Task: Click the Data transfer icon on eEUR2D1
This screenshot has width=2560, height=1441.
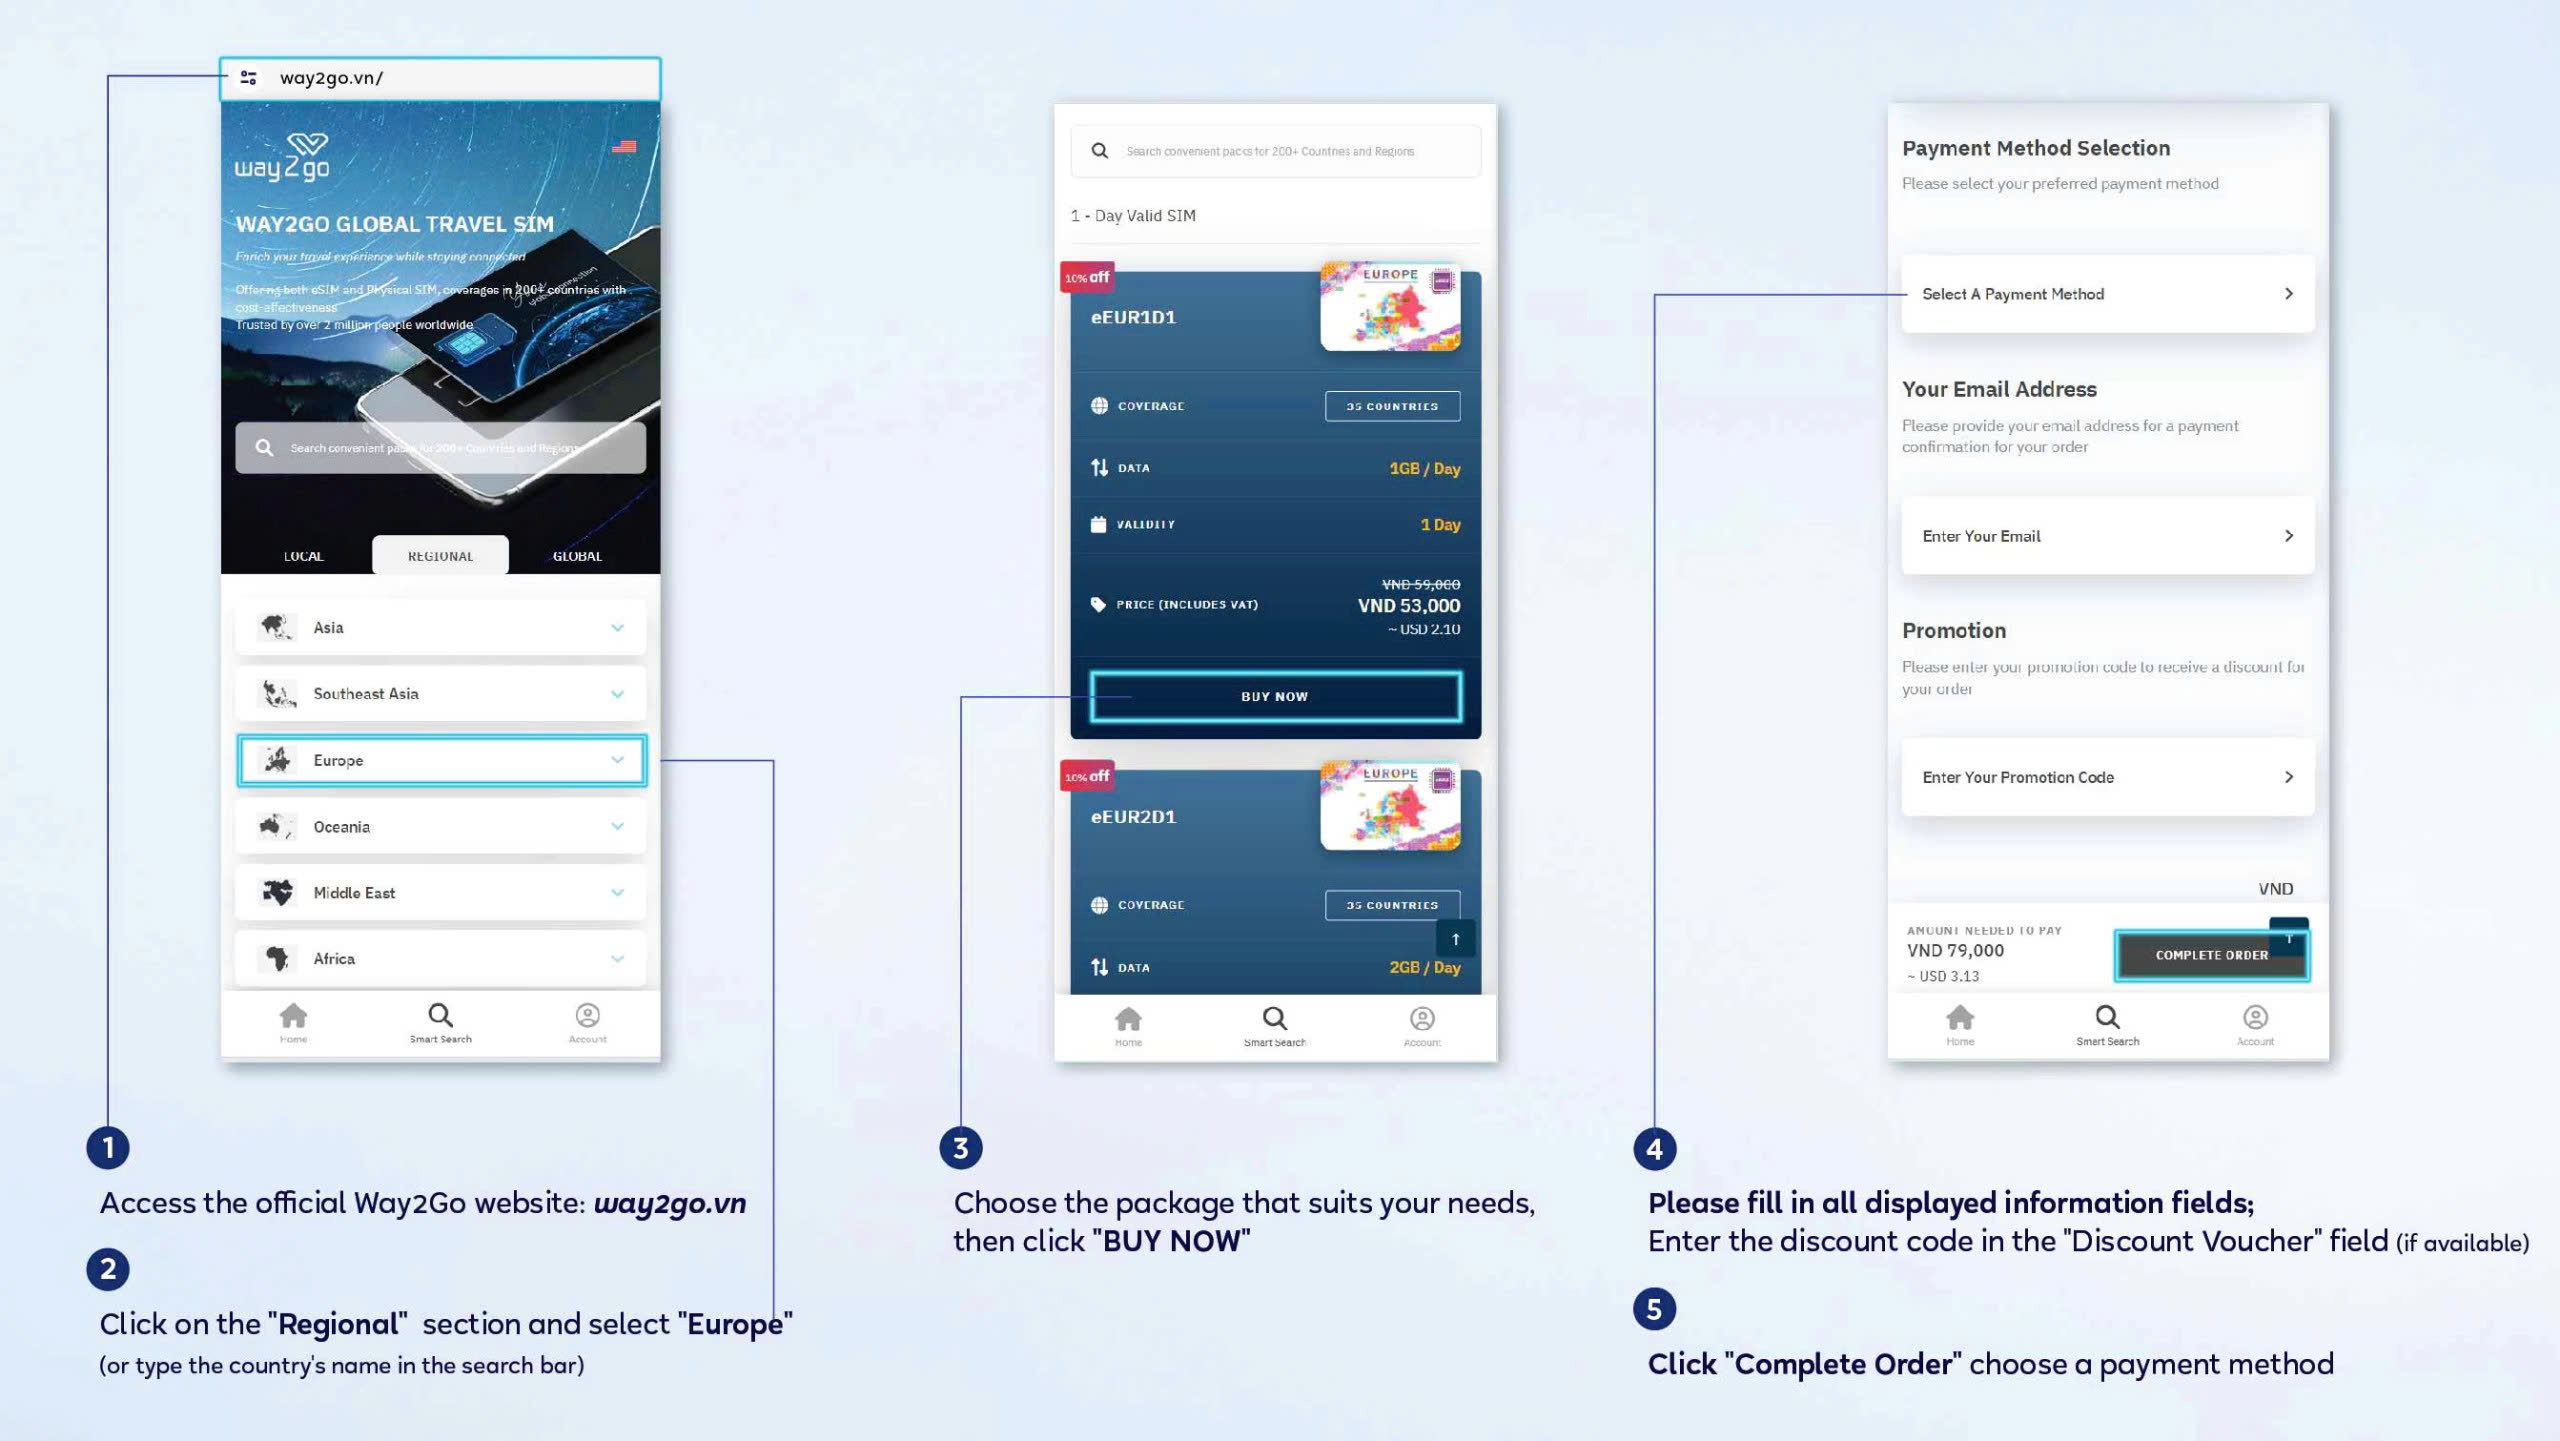Action: click(x=1097, y=965)
